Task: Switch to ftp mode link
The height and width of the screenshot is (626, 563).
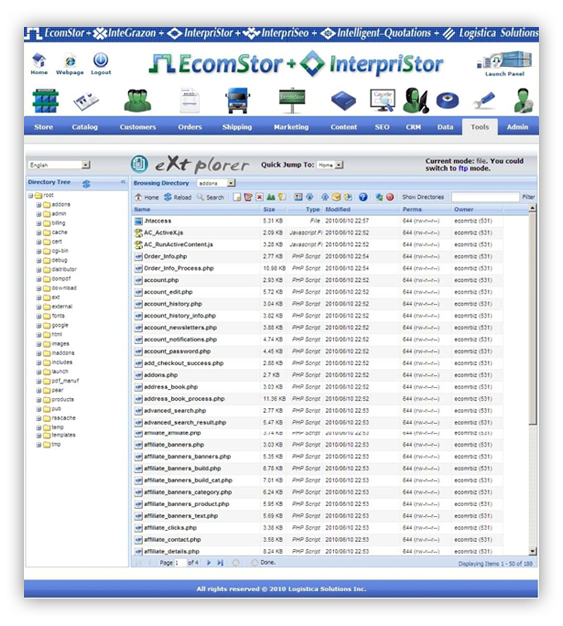Action: (x=462, y=168)
